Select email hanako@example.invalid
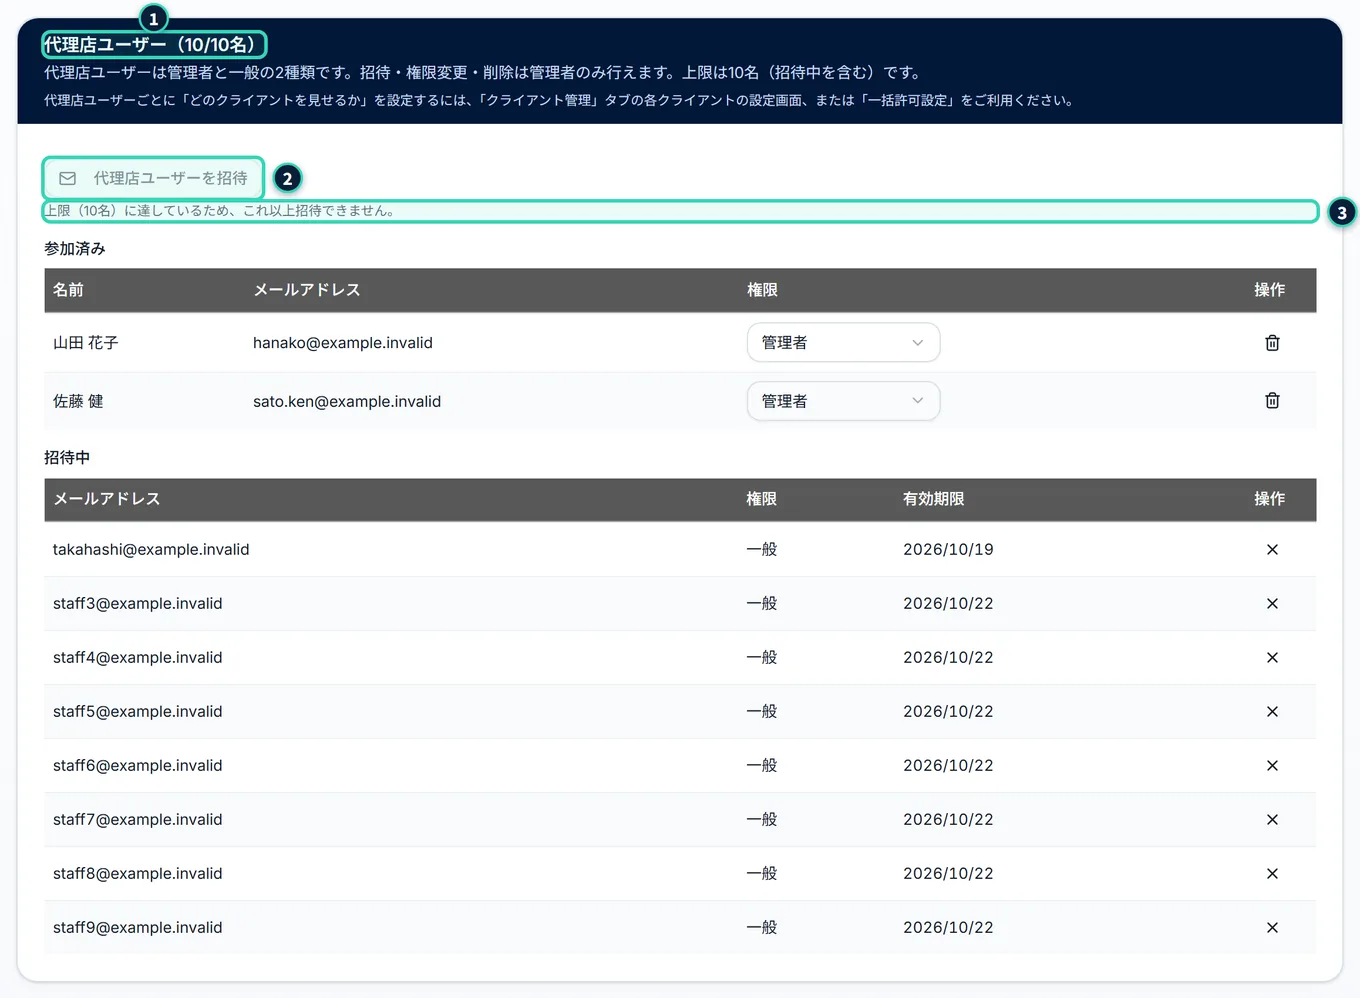 pyautogui.click(x=343, y=343)
